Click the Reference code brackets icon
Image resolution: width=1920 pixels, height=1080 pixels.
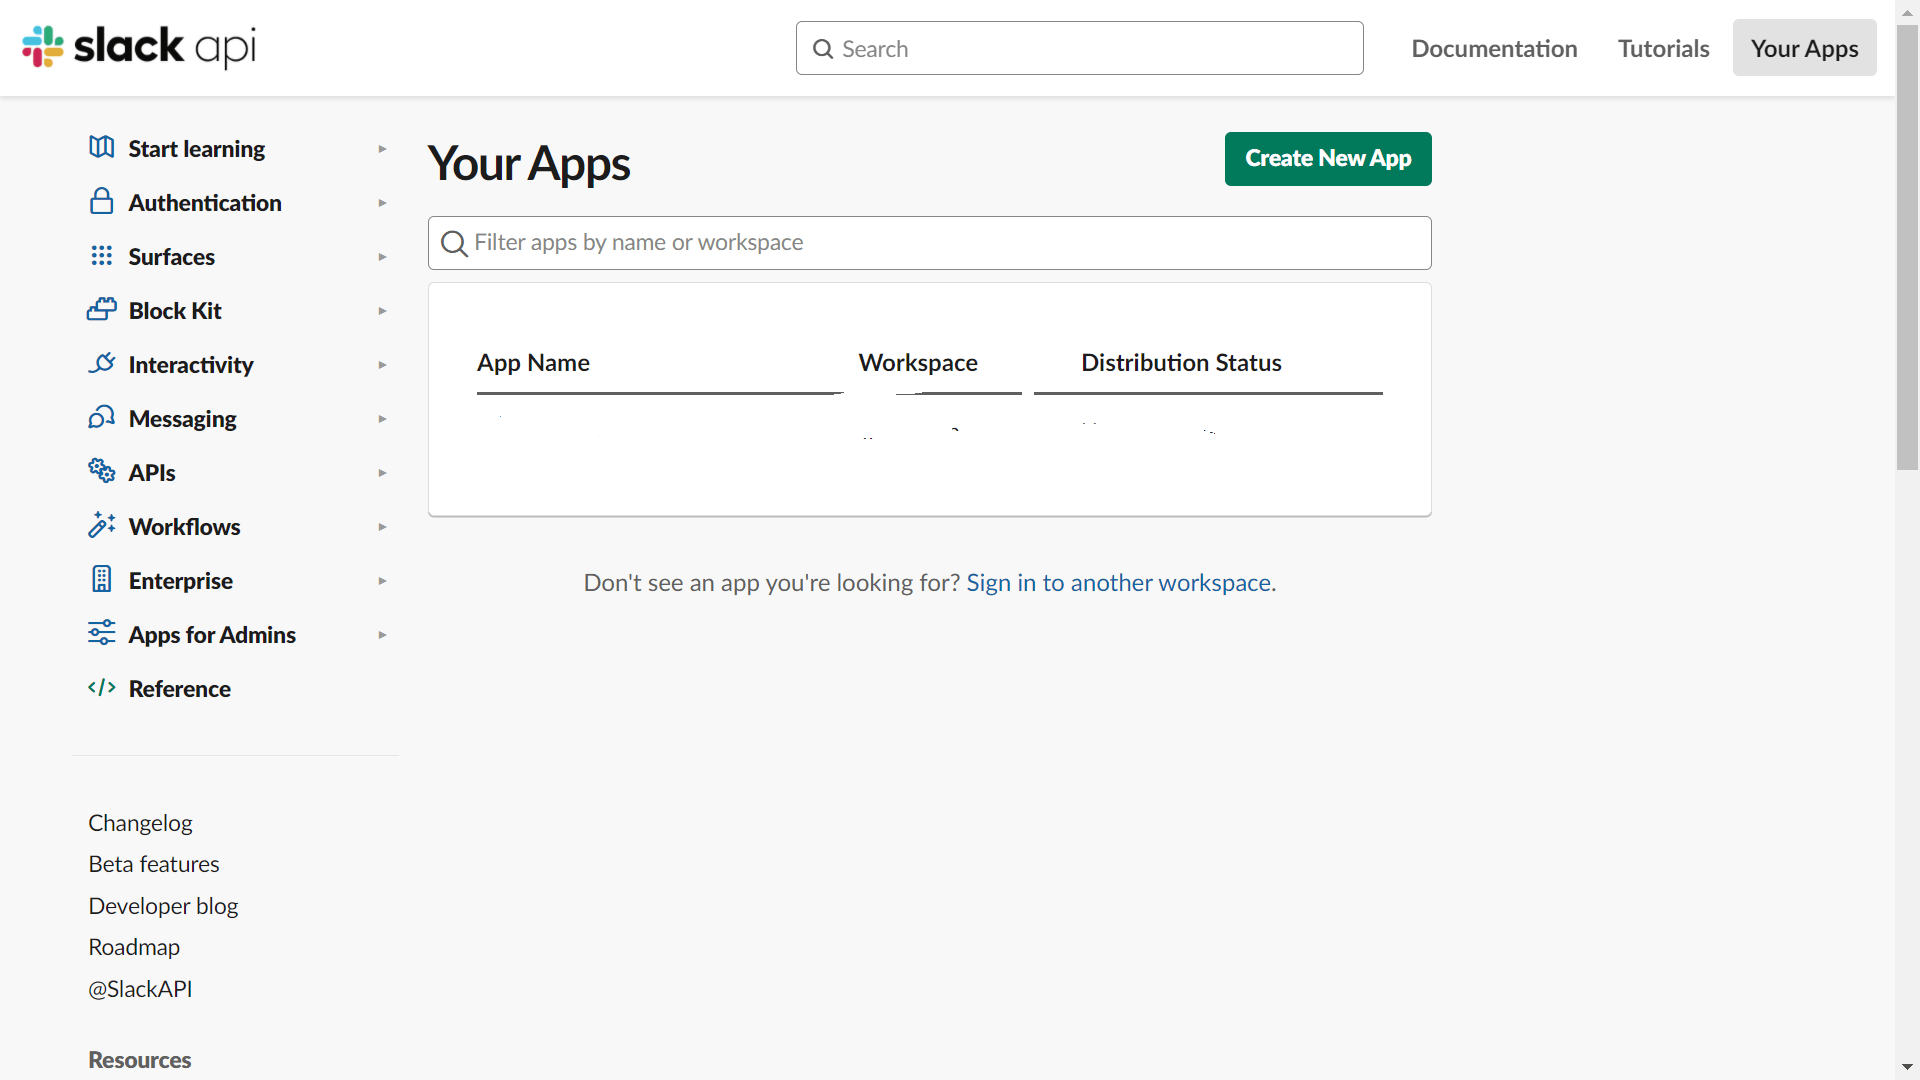coord(101,687)
